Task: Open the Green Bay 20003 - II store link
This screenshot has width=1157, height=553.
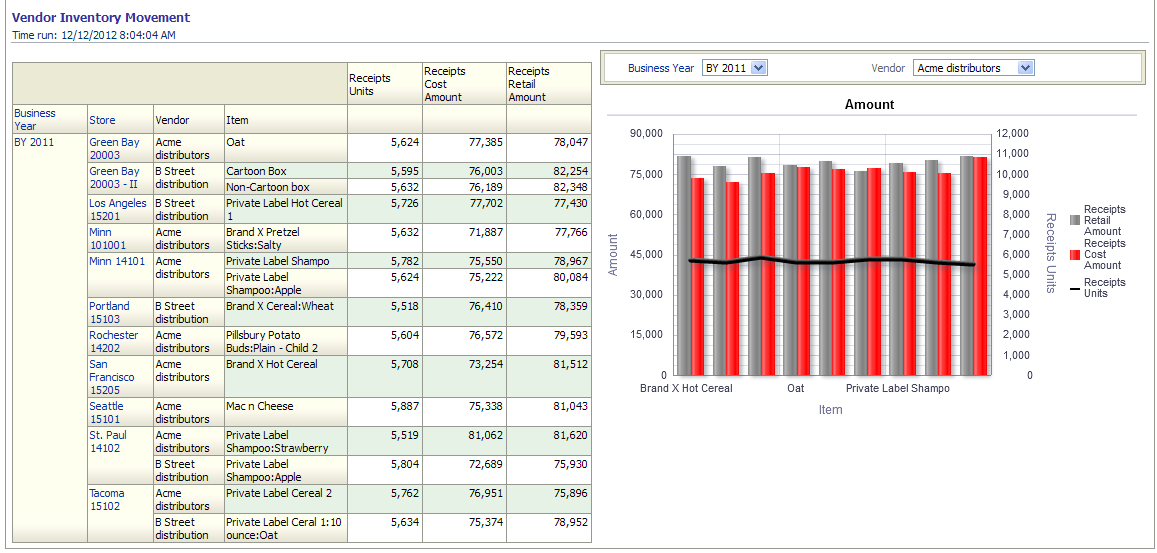Action: [x=114, y=177]
